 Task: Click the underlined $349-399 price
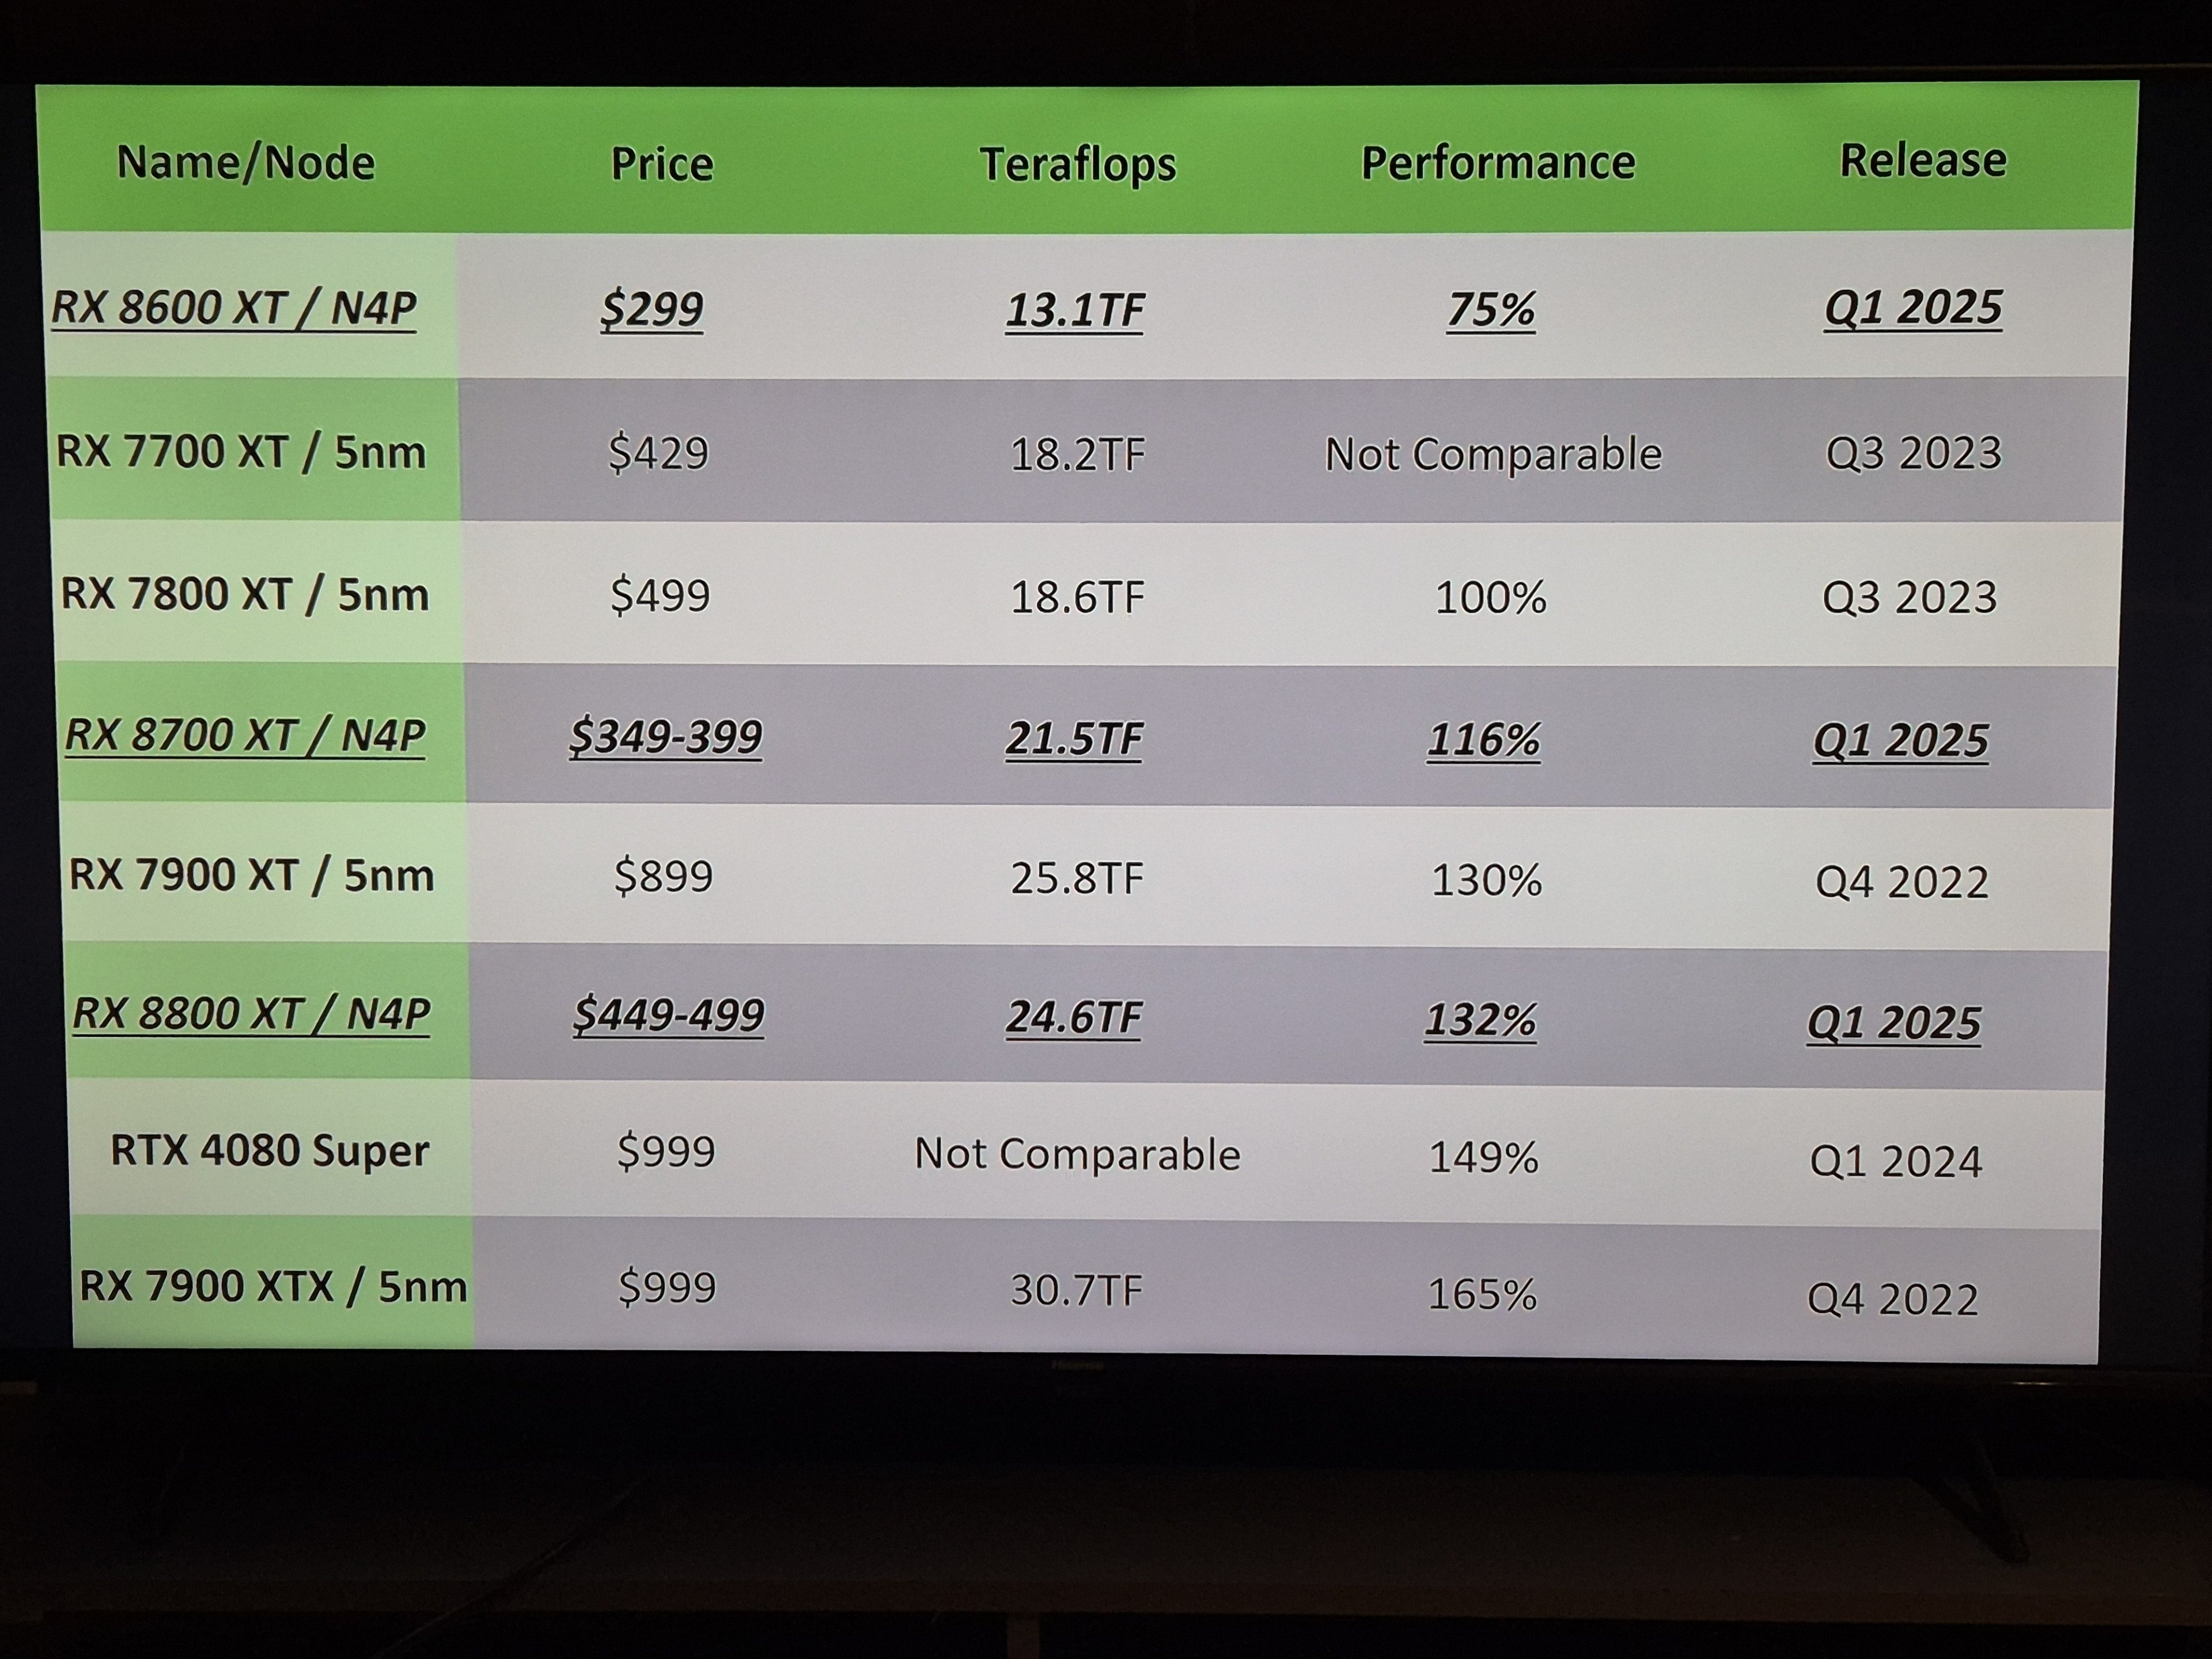(666, 737)
